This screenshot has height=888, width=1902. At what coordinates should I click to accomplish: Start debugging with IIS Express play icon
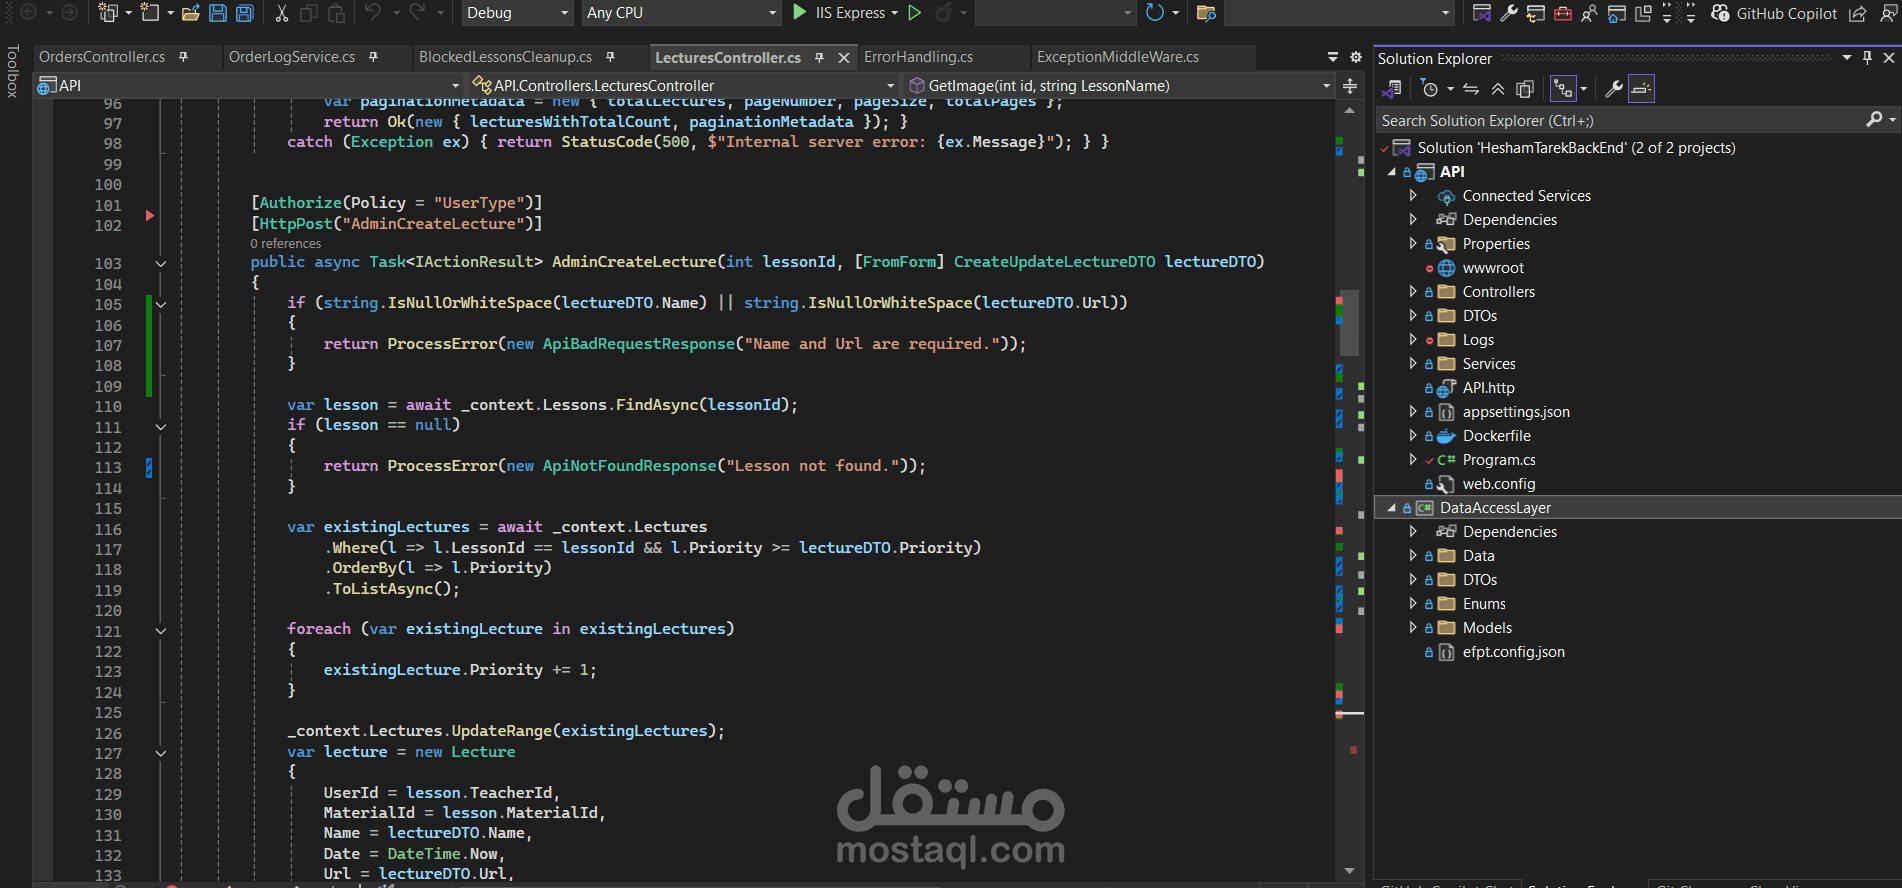point(800,13)
